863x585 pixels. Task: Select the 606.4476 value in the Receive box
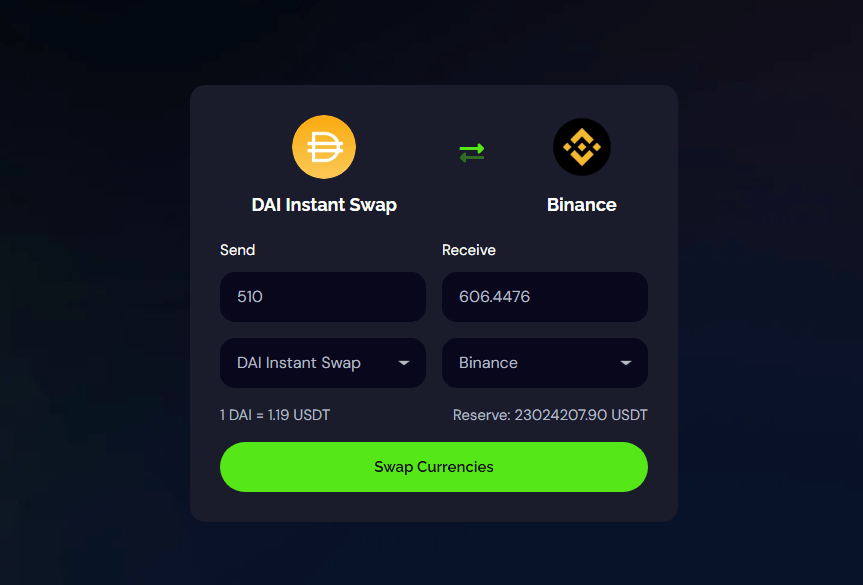(x=494, y=297)
